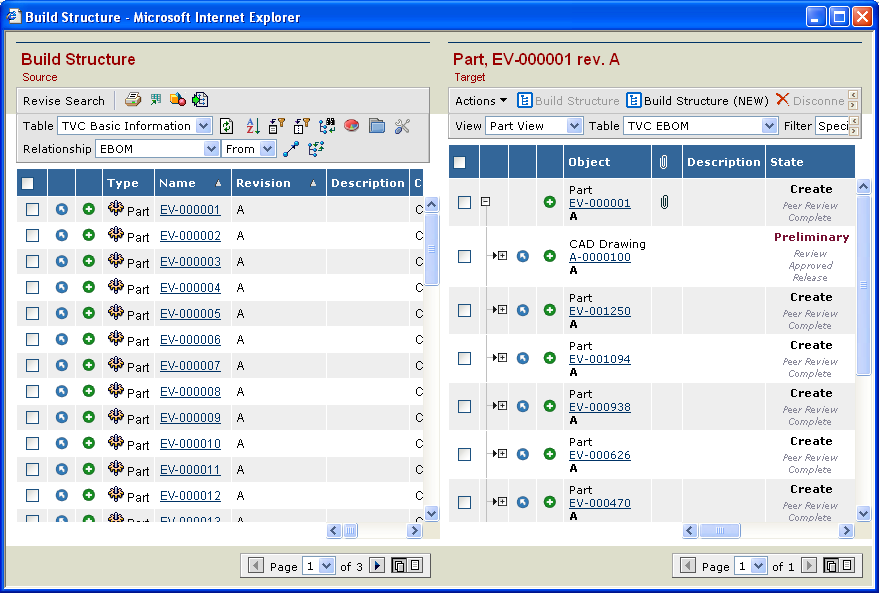Click Build Structure (NEW) button
This screenshot has width=879, height=593.
point(698,100)
